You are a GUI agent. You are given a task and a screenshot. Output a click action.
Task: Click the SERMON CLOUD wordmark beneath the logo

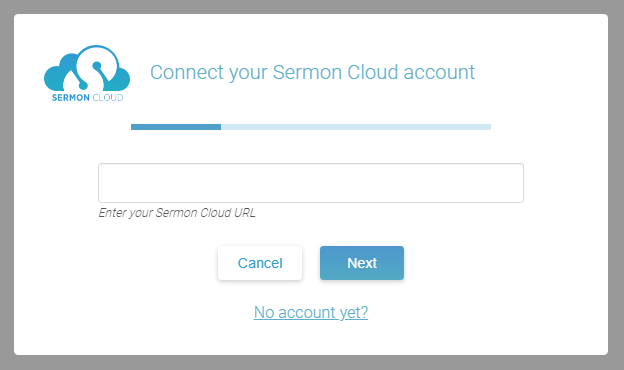(x=88, y=97)
